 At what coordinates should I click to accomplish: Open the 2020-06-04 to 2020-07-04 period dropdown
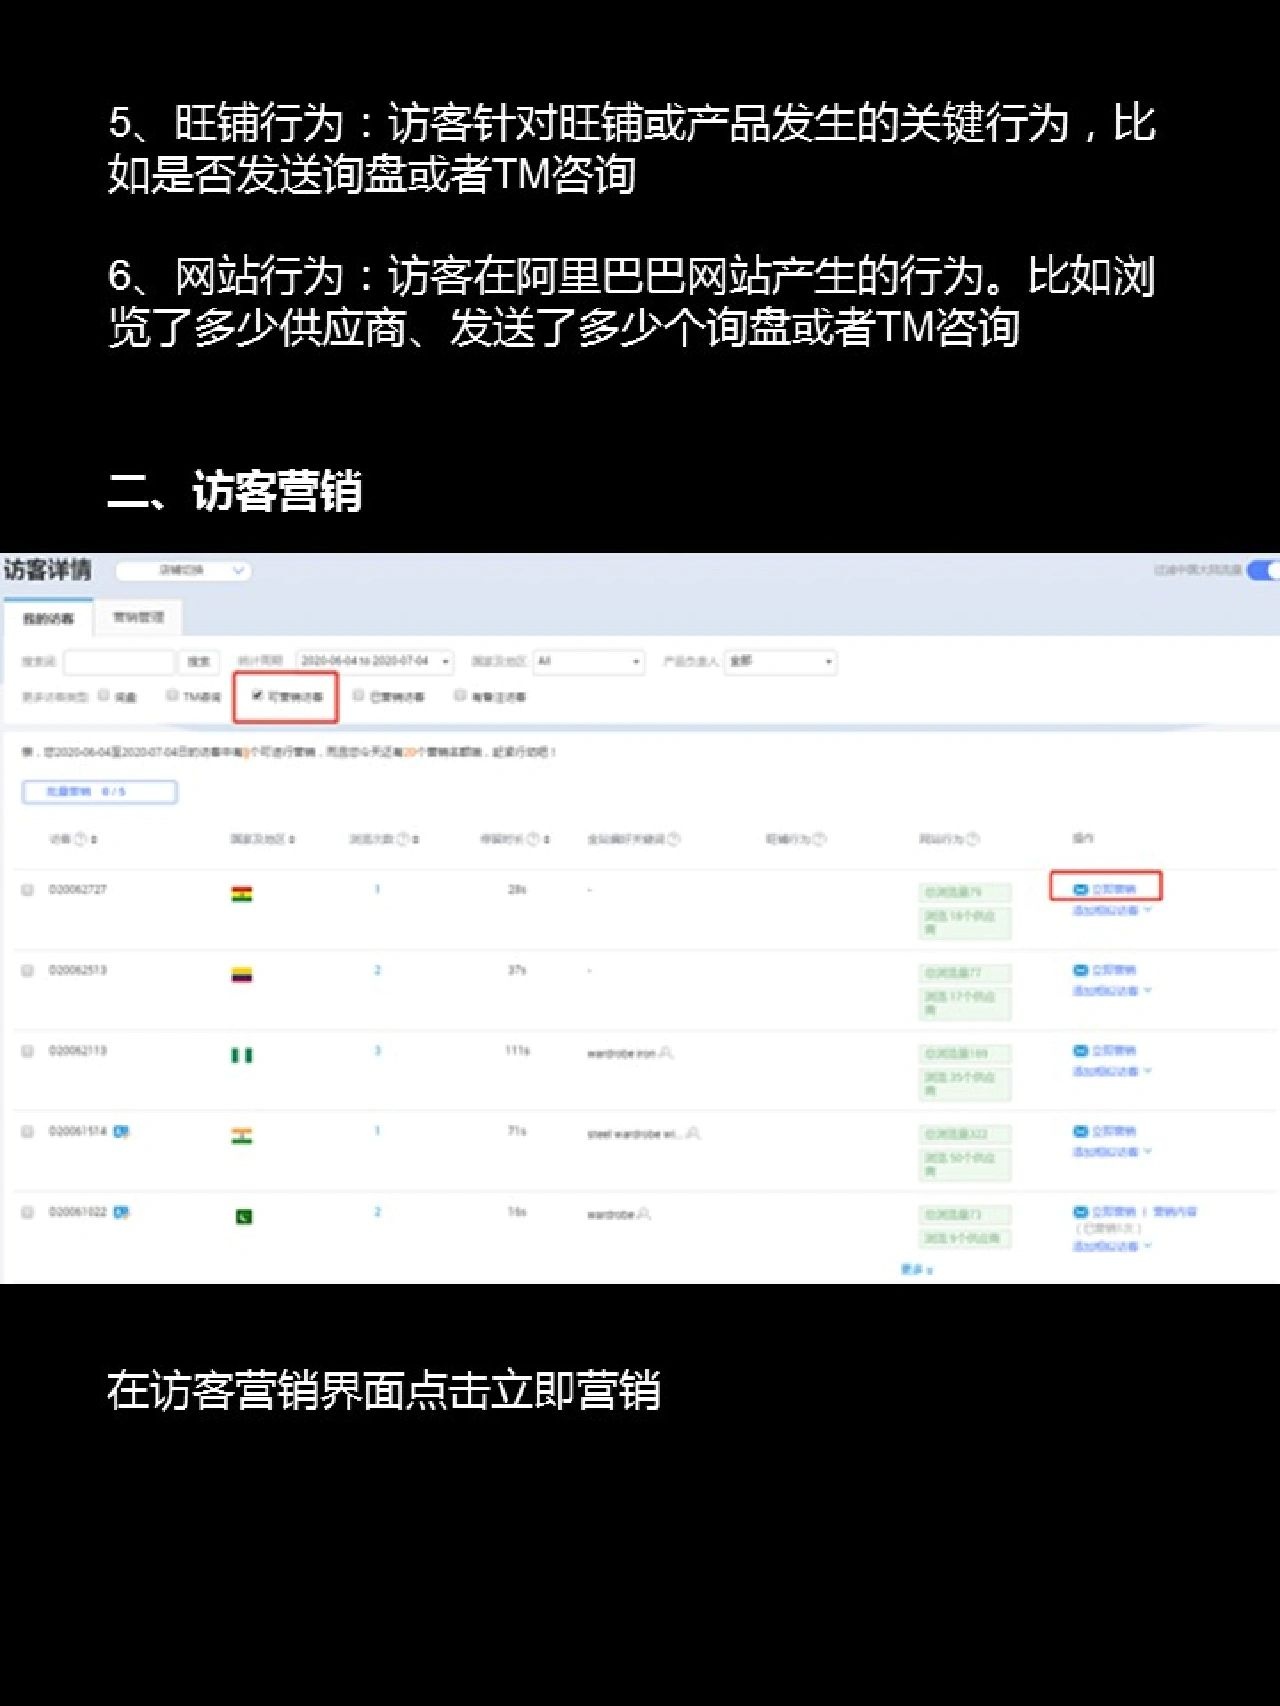pyautogui.click(x=375, y=661)
